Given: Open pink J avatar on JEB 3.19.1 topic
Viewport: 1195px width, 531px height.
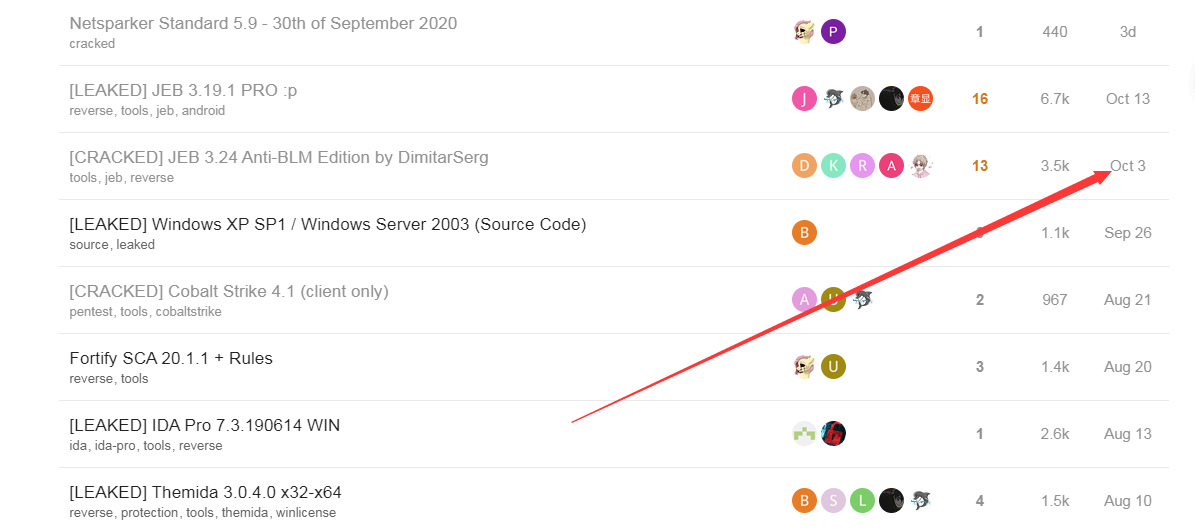Looking at the screenshot, I should (x=804, y=99).
